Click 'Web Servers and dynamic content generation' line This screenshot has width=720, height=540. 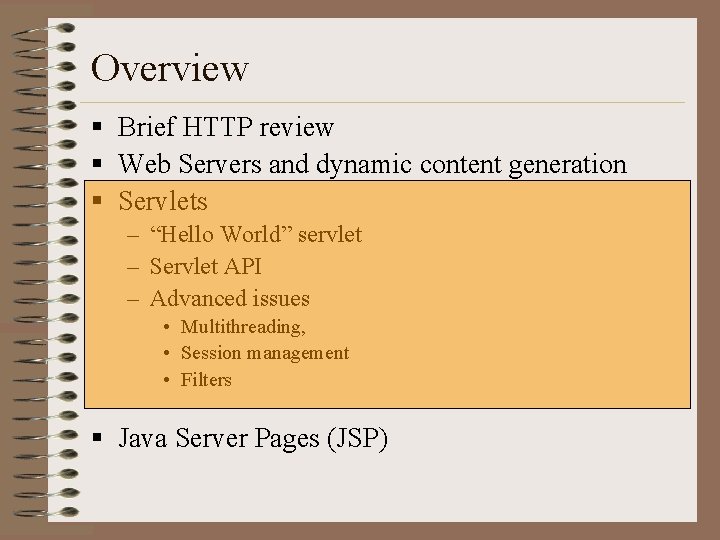pos(372,164)
